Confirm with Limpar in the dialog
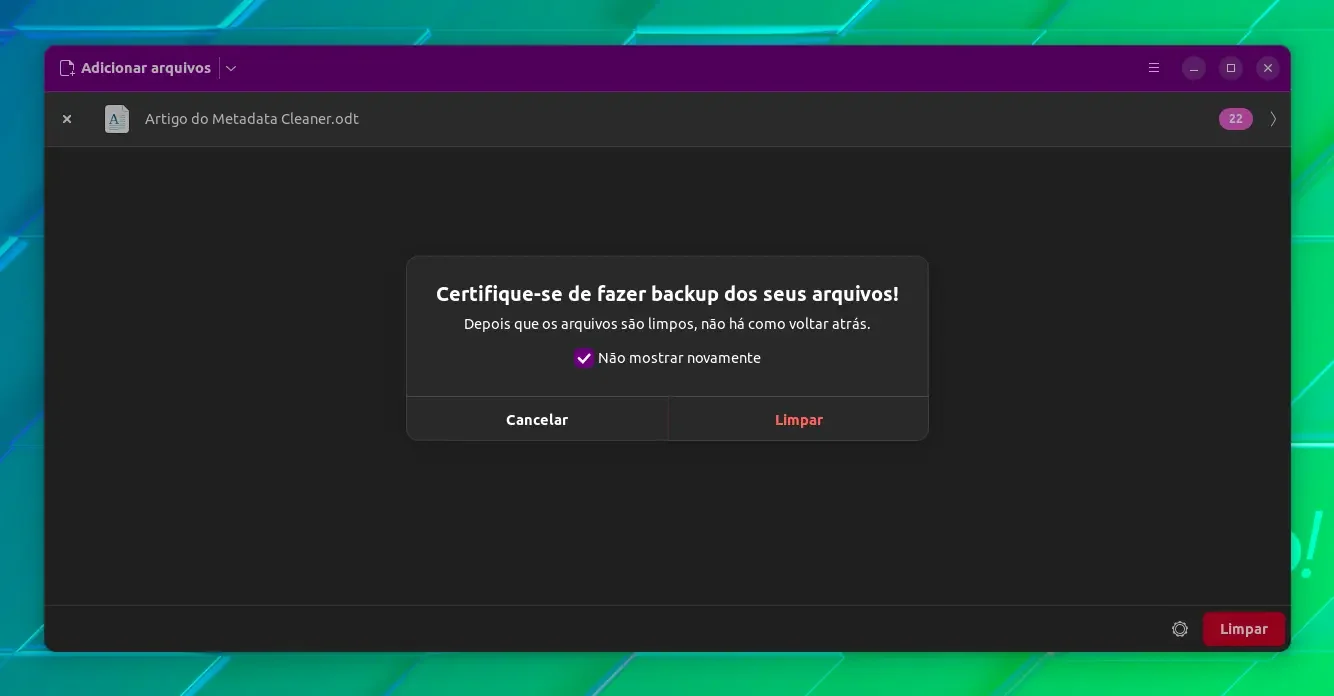This screenshot has height=696, width=1334. 799,420
